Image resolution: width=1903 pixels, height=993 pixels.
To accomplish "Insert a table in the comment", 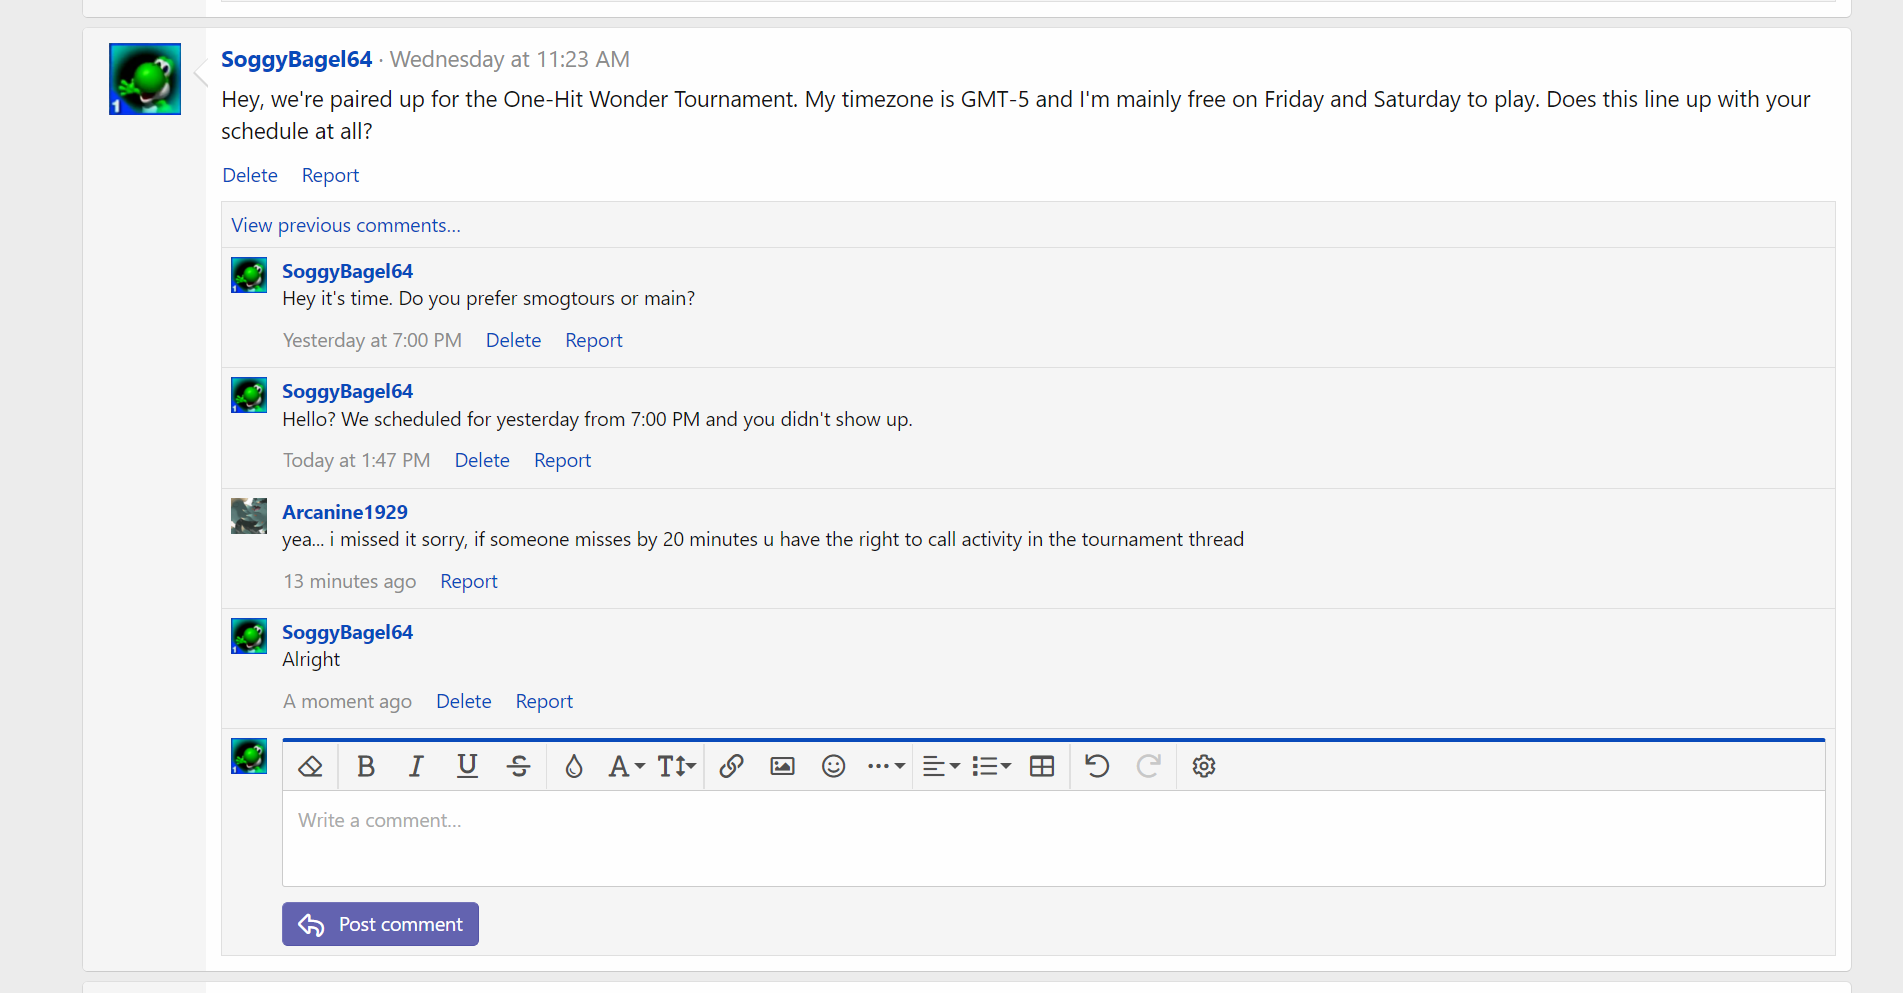I will click(x=1042, y=766).
